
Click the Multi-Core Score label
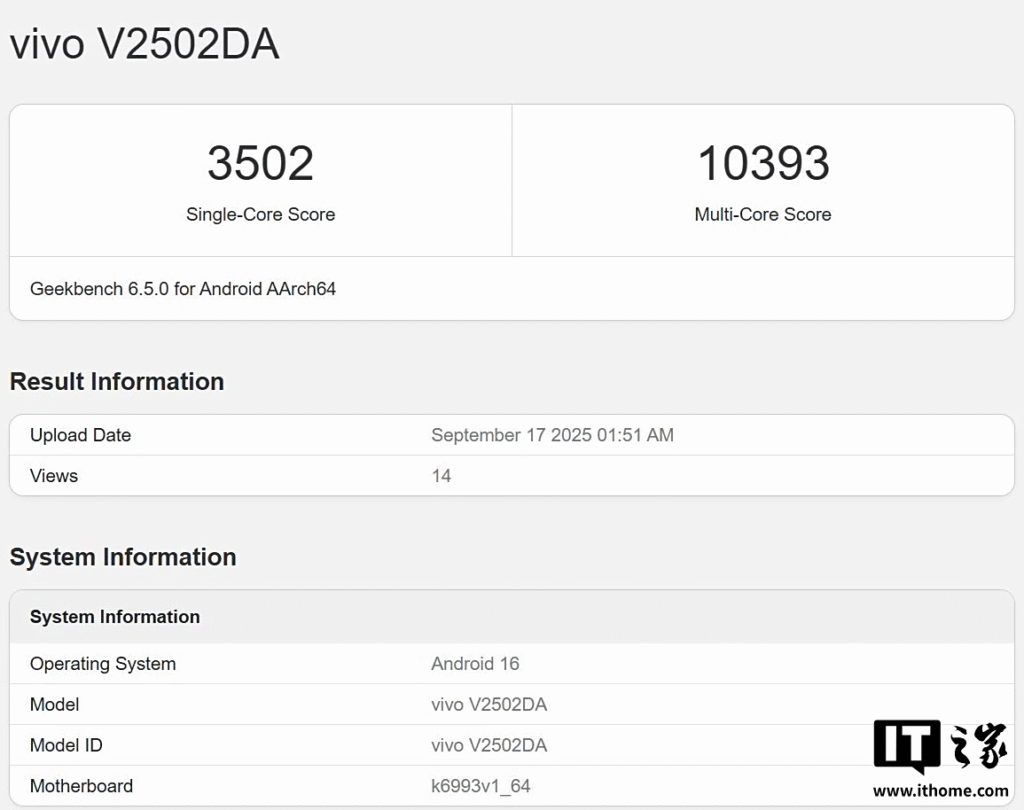(763, 214)
